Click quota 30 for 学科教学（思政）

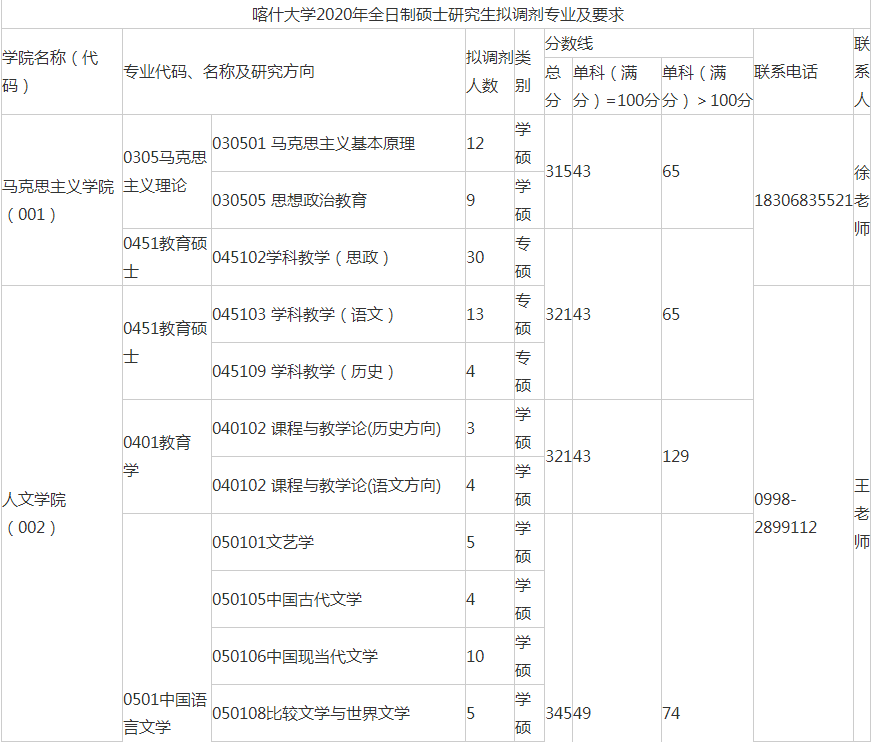tap(475, 257)
